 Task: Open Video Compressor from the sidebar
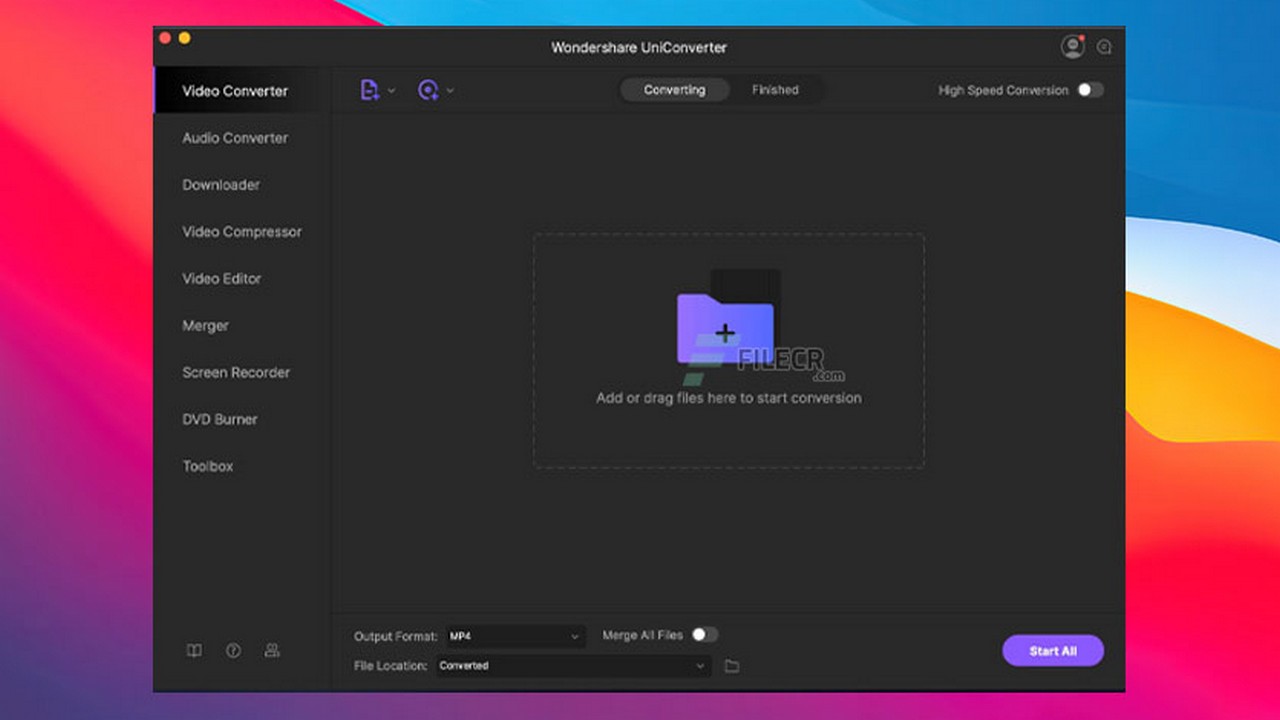(x=242, y=232)
